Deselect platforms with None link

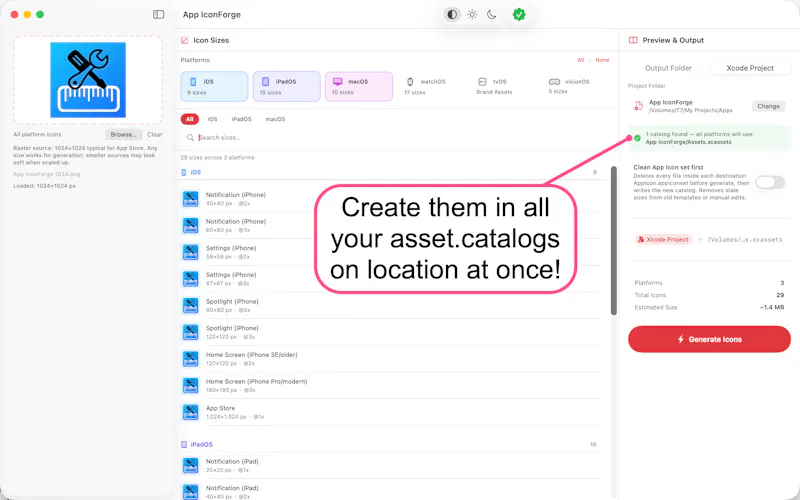click(602, 60)
